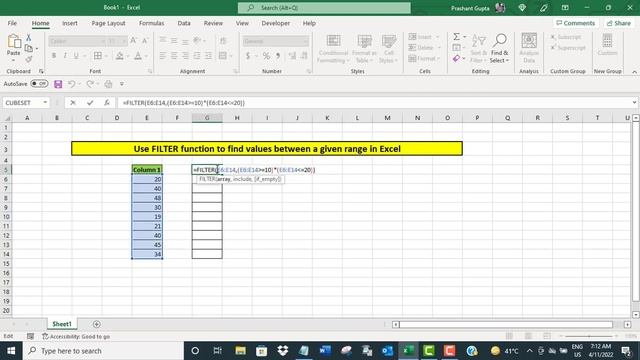This screenshot has height=360, width=640.
Task: Click Superscript in Custom Group
Action: click(x=568, y=48)
